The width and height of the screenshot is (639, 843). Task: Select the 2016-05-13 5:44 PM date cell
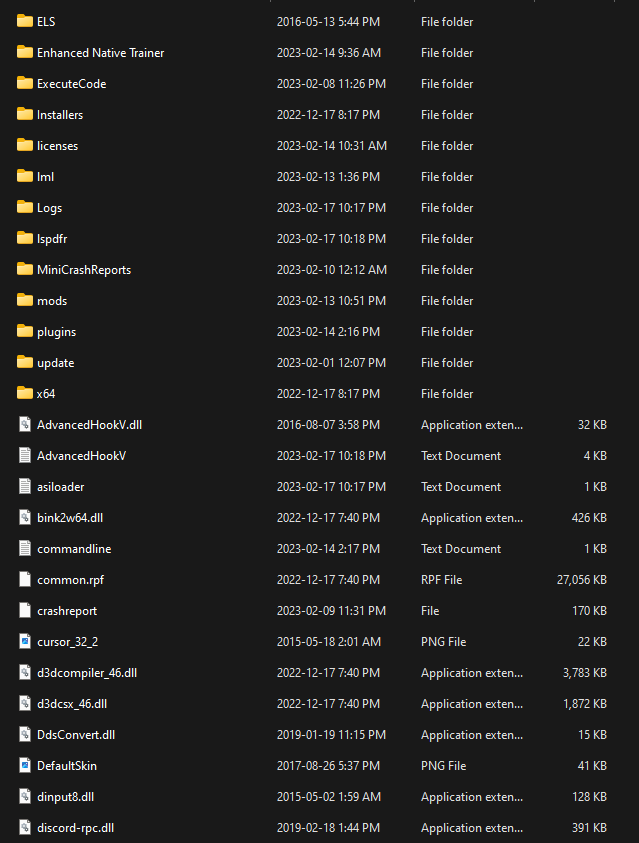click(x=328, y=22)
